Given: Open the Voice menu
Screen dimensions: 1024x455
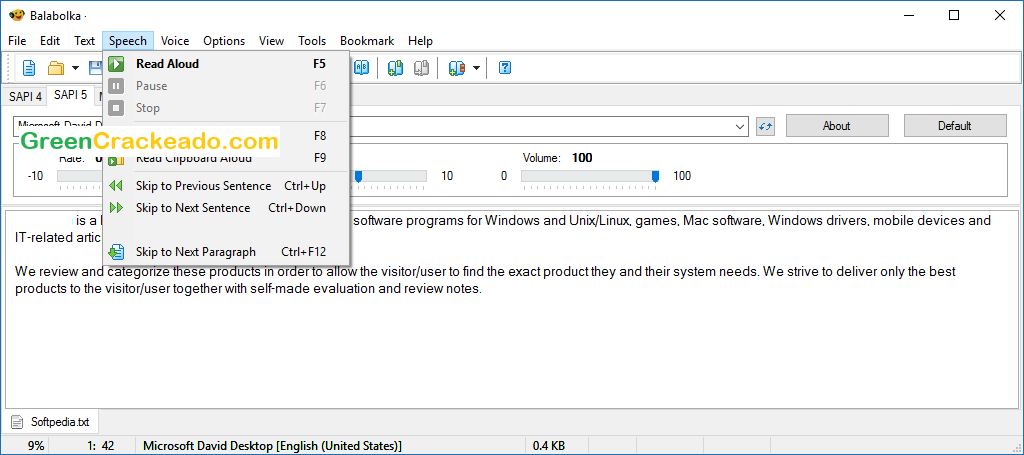Looking at the screenshot, I should [x=175, y=41].
